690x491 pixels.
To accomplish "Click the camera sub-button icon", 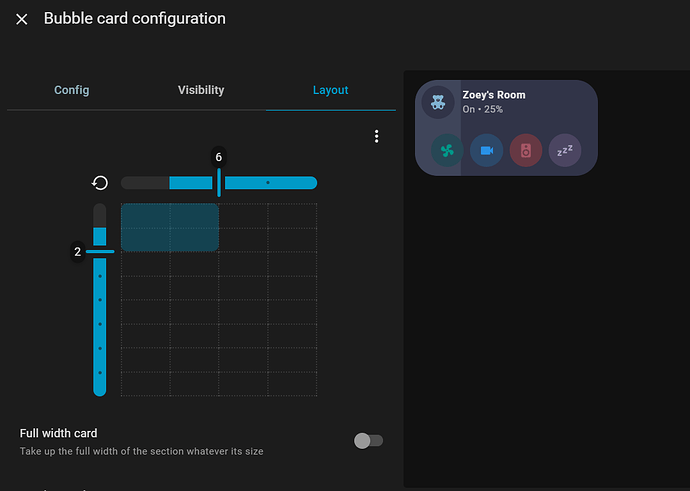I will click(x=486, y=151).
